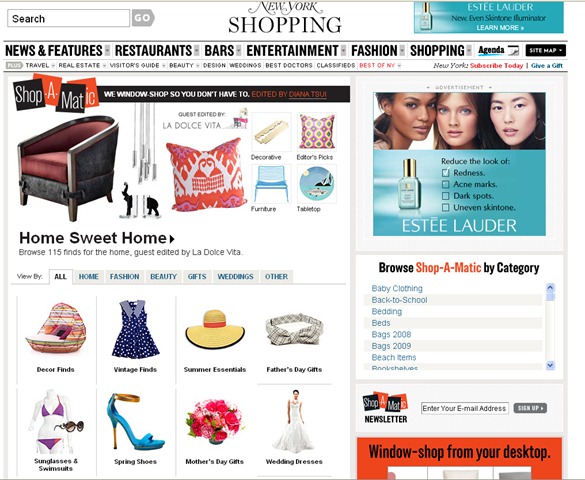Select the Editor's Picks pillow icon

tap(316, 131)
